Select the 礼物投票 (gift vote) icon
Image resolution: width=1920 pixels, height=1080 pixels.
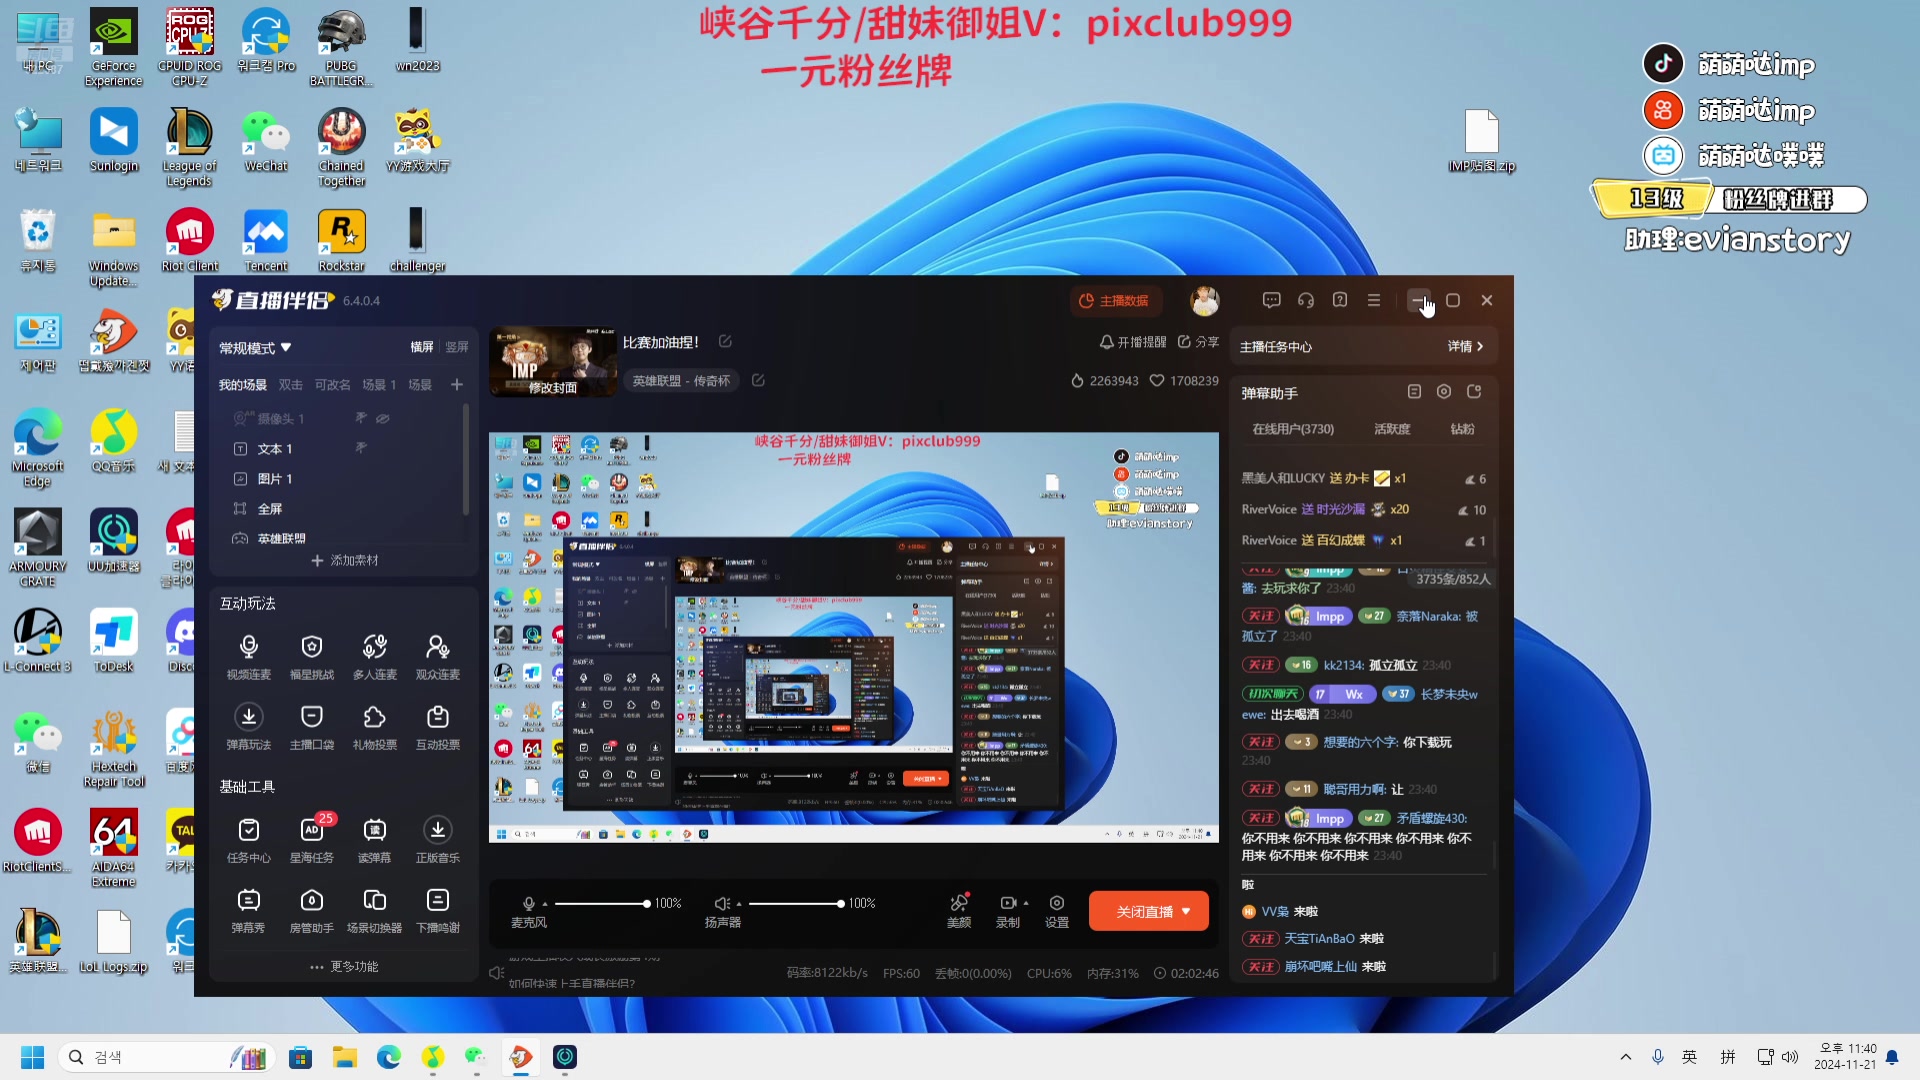[x=375, y=716]
